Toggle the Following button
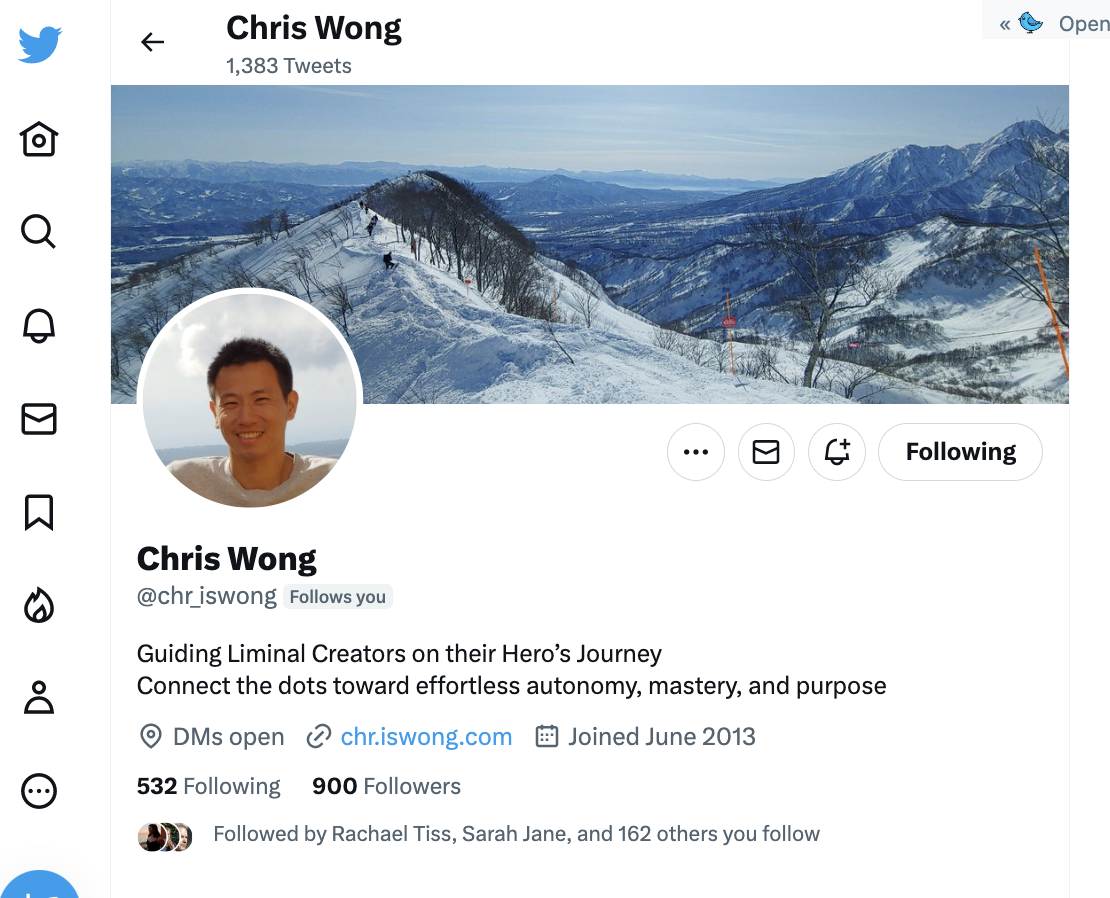This screenshot has height=898, width=1110. point(960,451)
